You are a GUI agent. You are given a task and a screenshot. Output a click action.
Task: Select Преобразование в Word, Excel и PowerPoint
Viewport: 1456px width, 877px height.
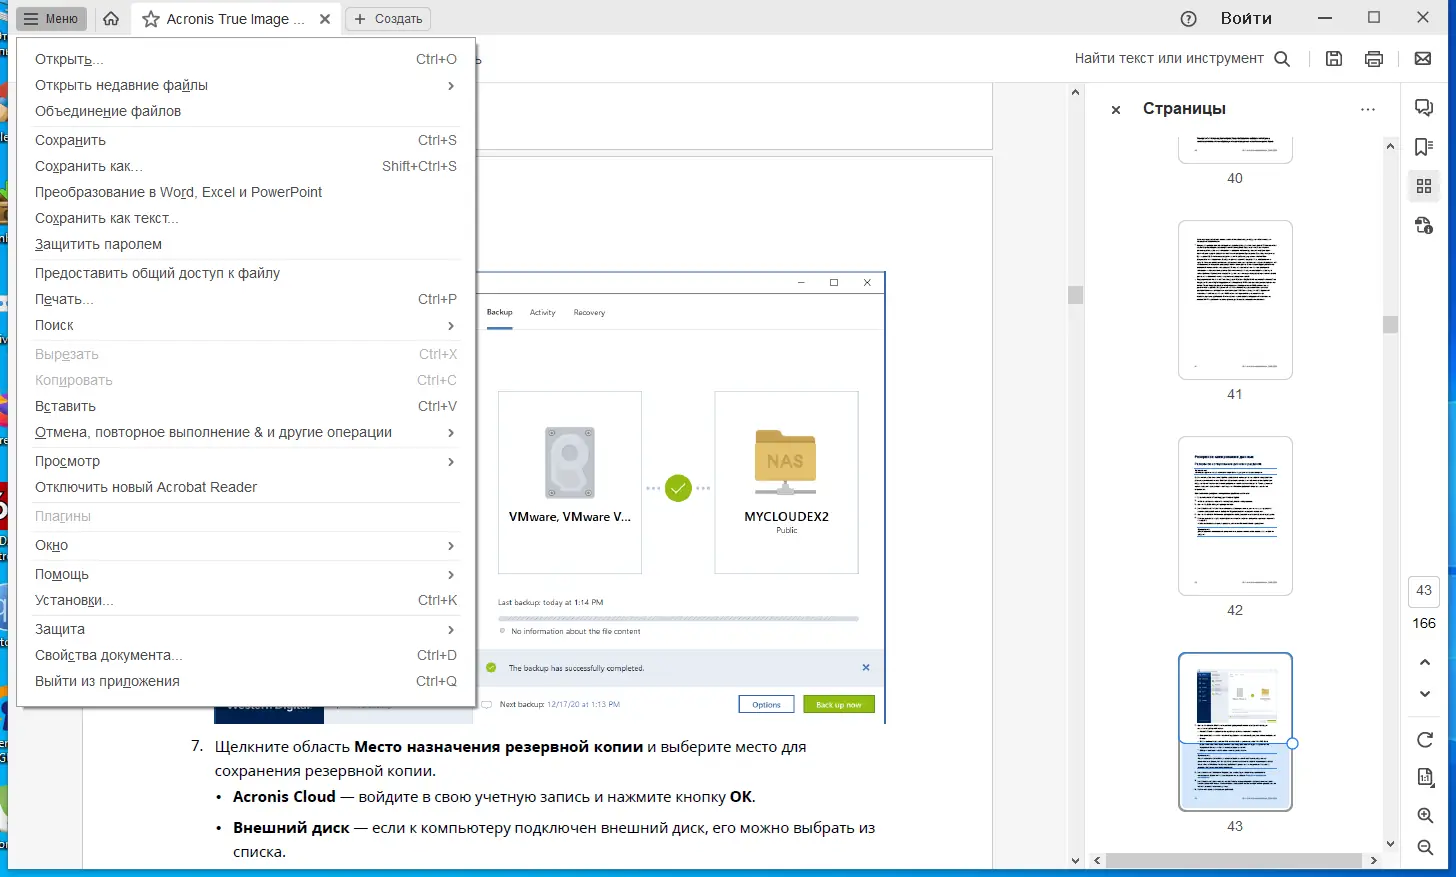click(x=246, y=192)
